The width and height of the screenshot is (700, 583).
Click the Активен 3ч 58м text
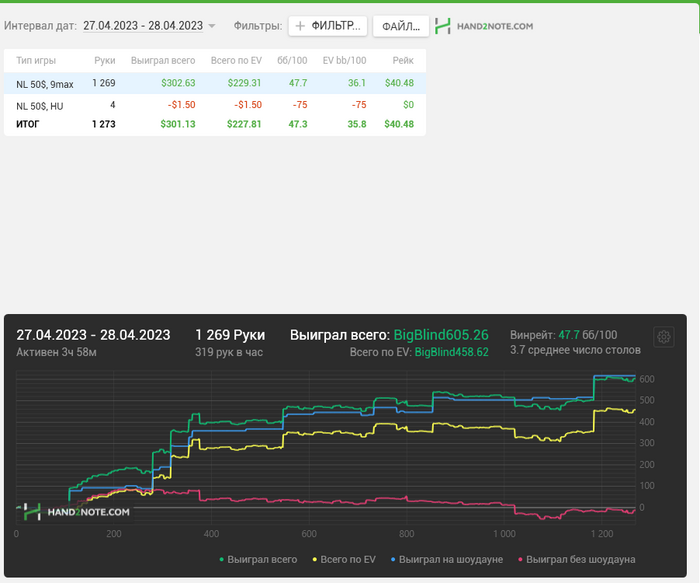(56, 352)
